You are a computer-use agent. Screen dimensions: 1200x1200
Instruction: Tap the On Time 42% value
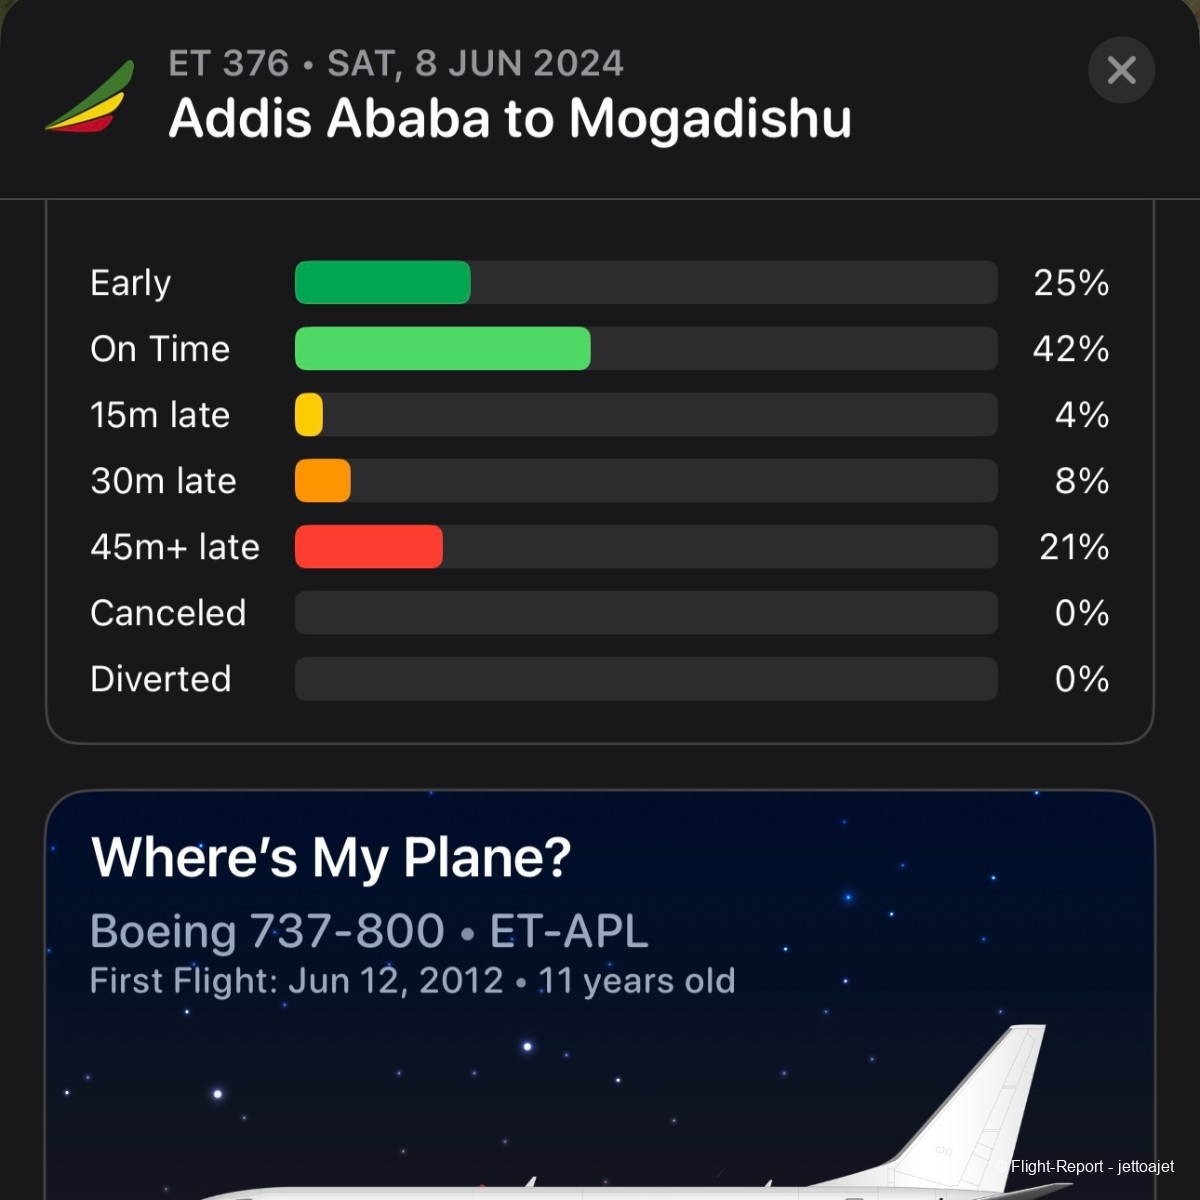click(1071, 349)
